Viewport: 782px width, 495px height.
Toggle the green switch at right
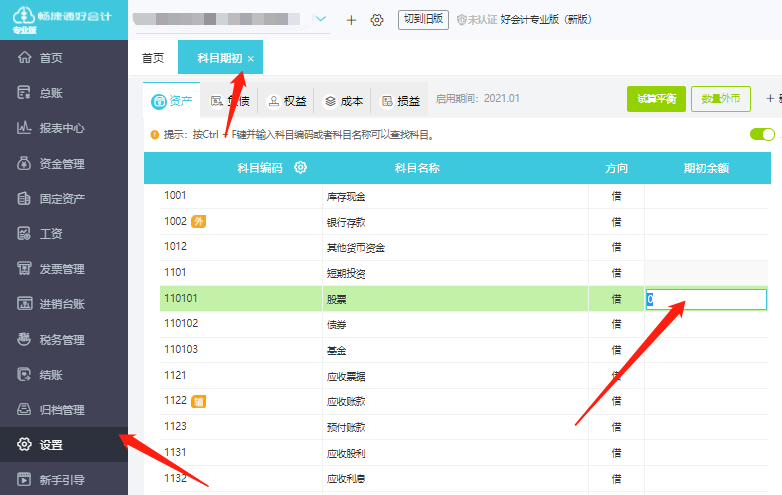coord(762,134)
